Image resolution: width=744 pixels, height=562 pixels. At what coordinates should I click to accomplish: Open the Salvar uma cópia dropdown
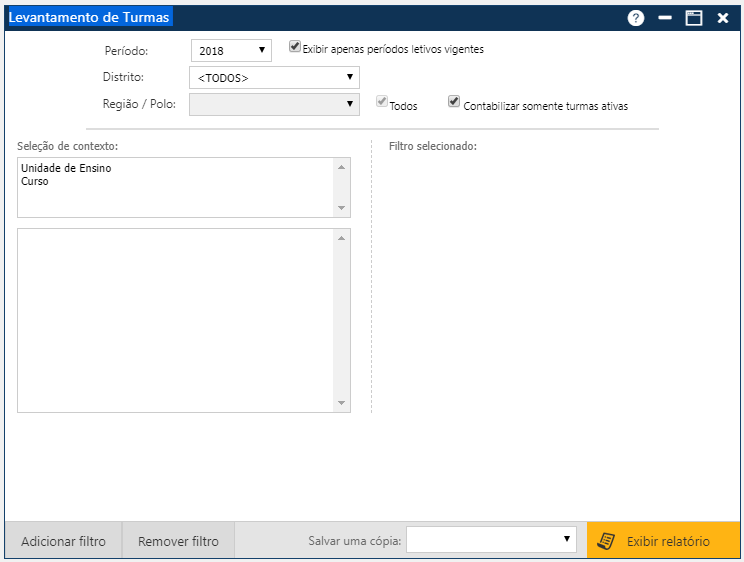pyautogui.click(x=491, y=540)
